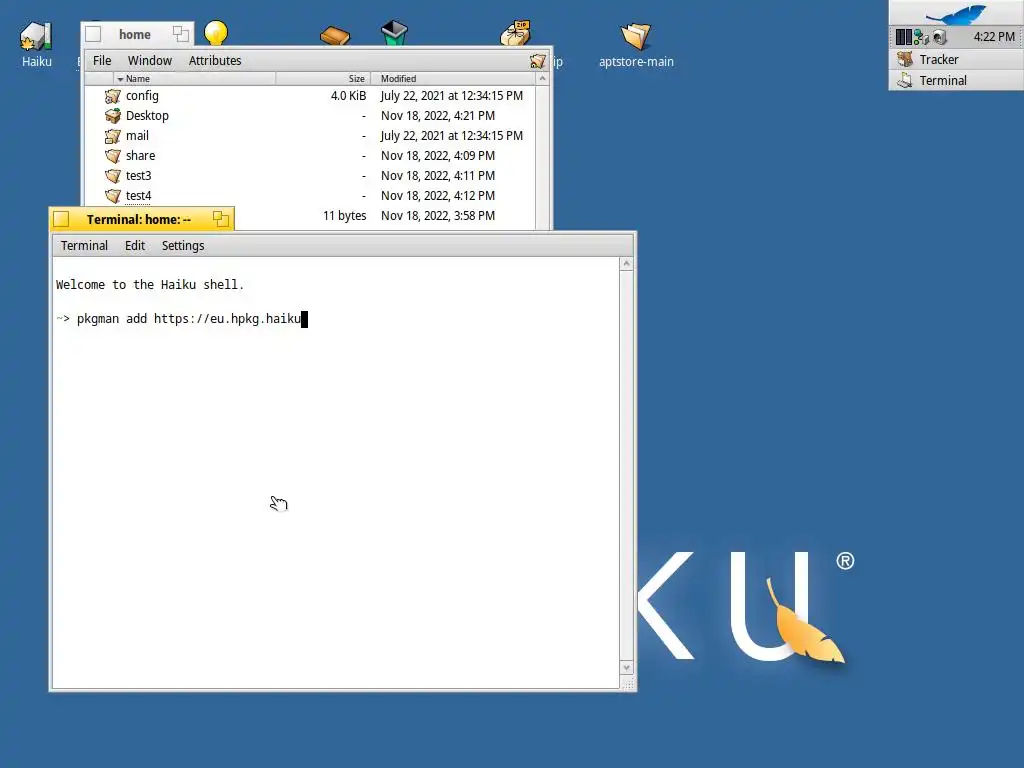Click the share folder icon

coord(112,156)
